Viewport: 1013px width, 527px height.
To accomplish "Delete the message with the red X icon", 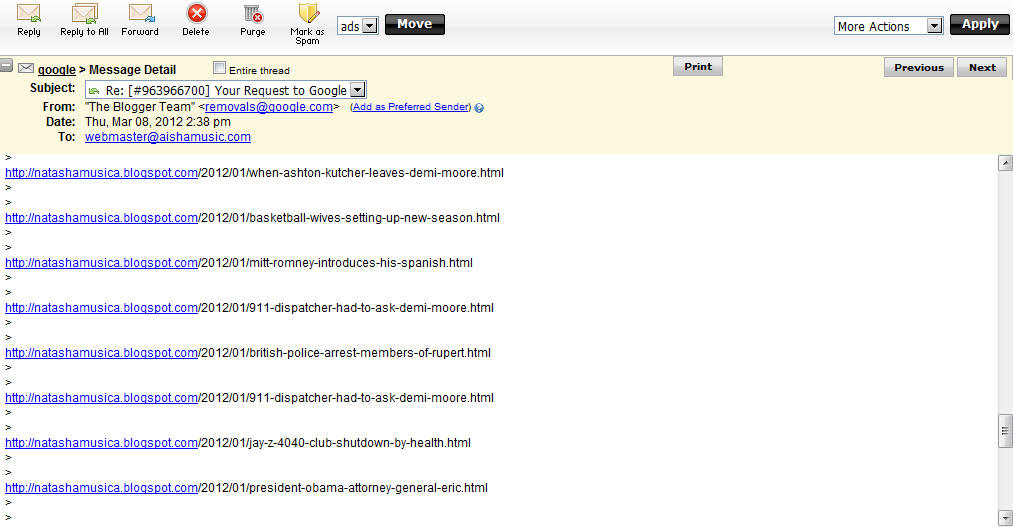I will coord(196,13).
